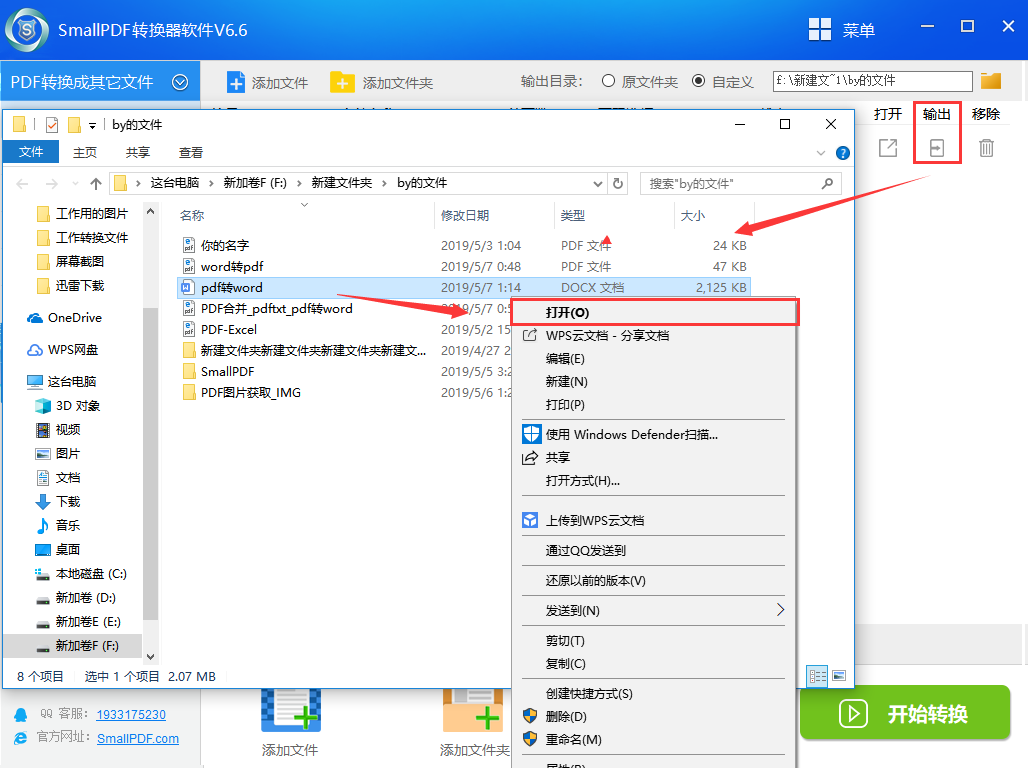Viewport: 1028px width, 768px height.
Task: Toggle quick access properties checkmark icon
Action: [x=52, y=125]
